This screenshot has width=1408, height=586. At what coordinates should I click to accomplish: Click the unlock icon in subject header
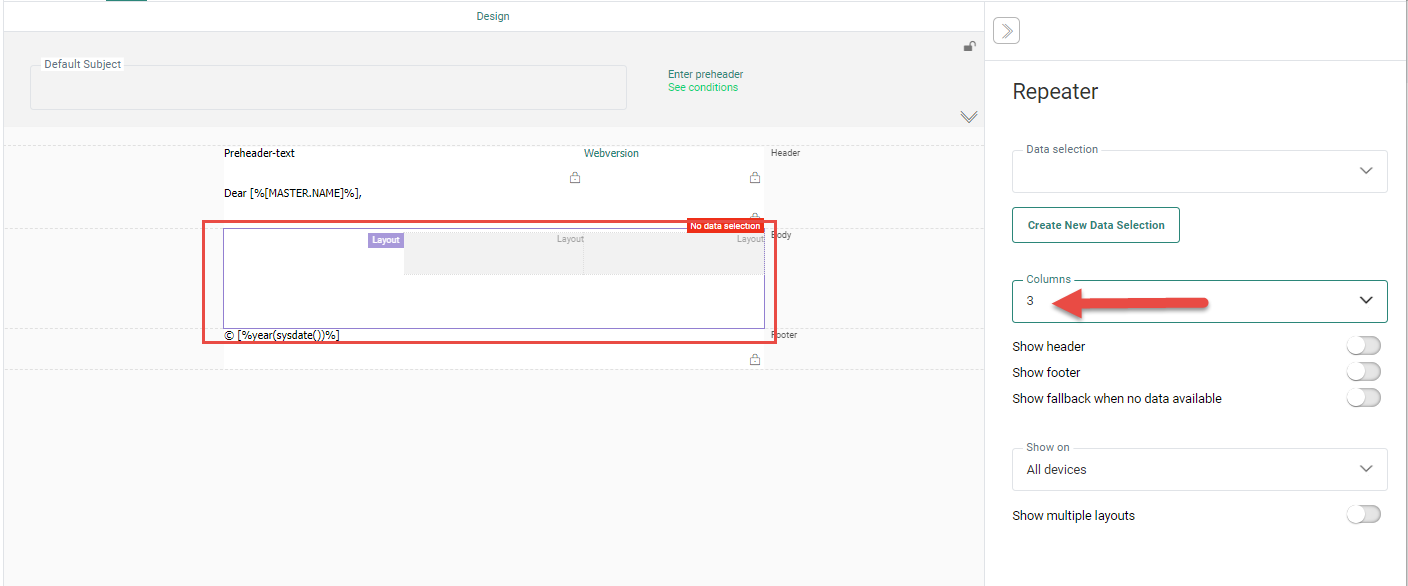click(x=969, y=46)
